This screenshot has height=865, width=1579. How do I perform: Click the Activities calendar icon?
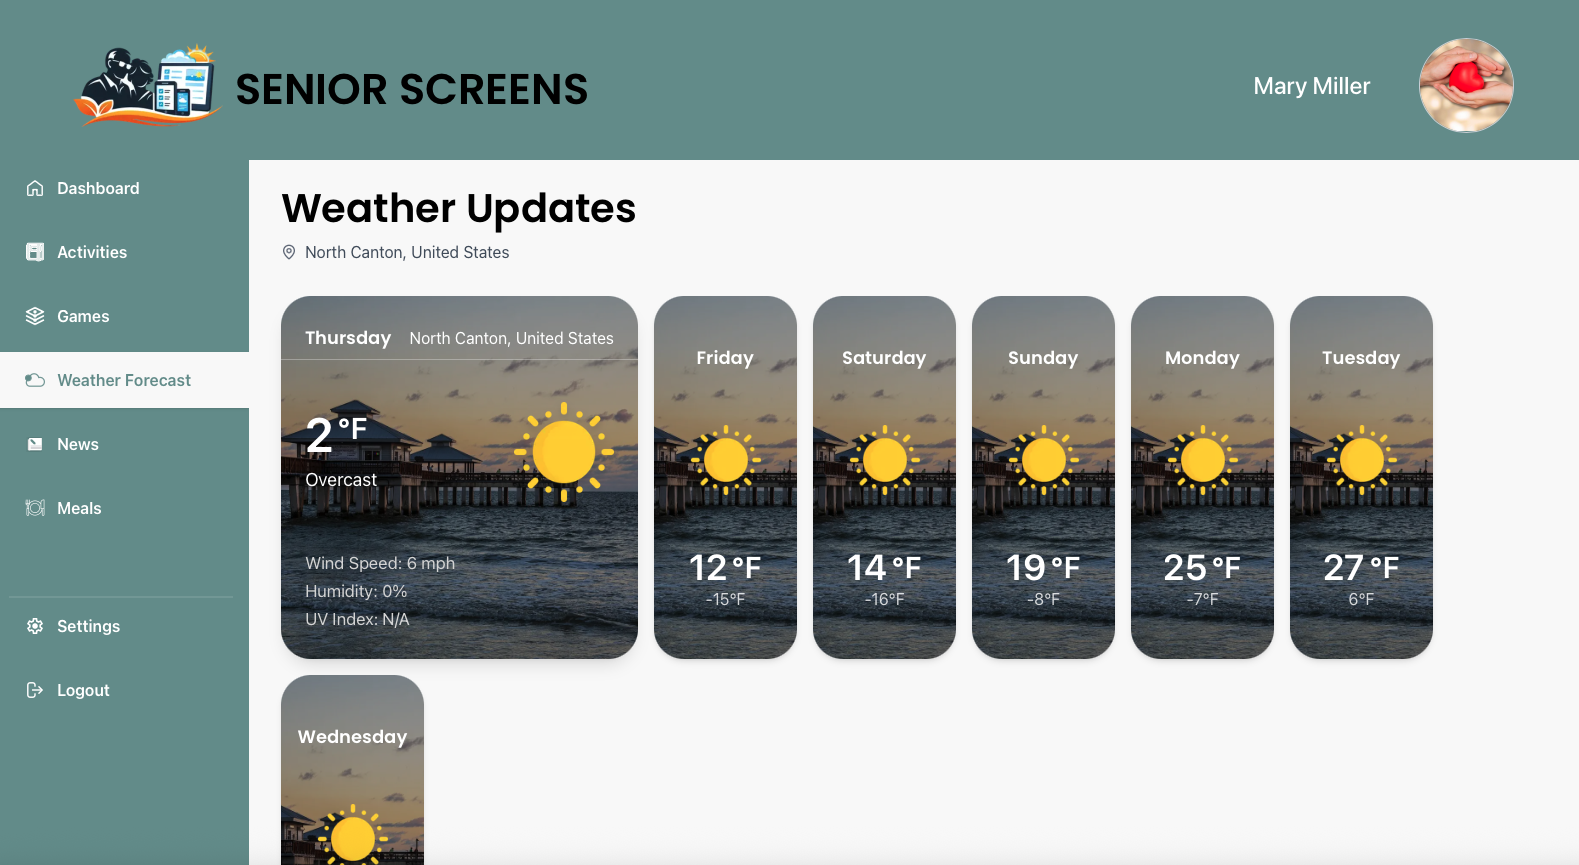[x=35, y=252]
